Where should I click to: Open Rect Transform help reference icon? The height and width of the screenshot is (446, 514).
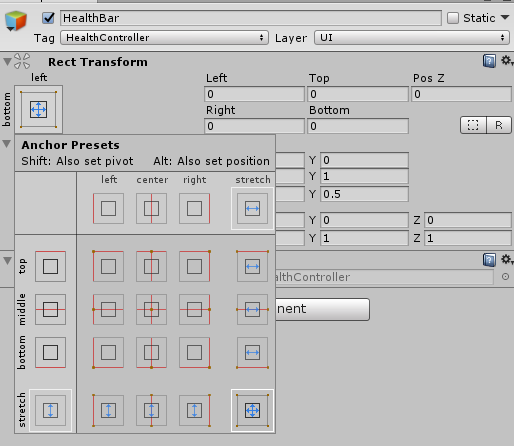[489, 61]
